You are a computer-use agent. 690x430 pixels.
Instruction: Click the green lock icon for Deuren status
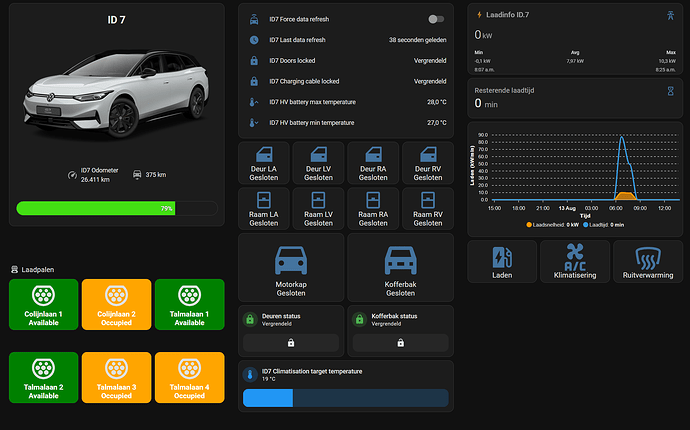click(x=250, y=320)
